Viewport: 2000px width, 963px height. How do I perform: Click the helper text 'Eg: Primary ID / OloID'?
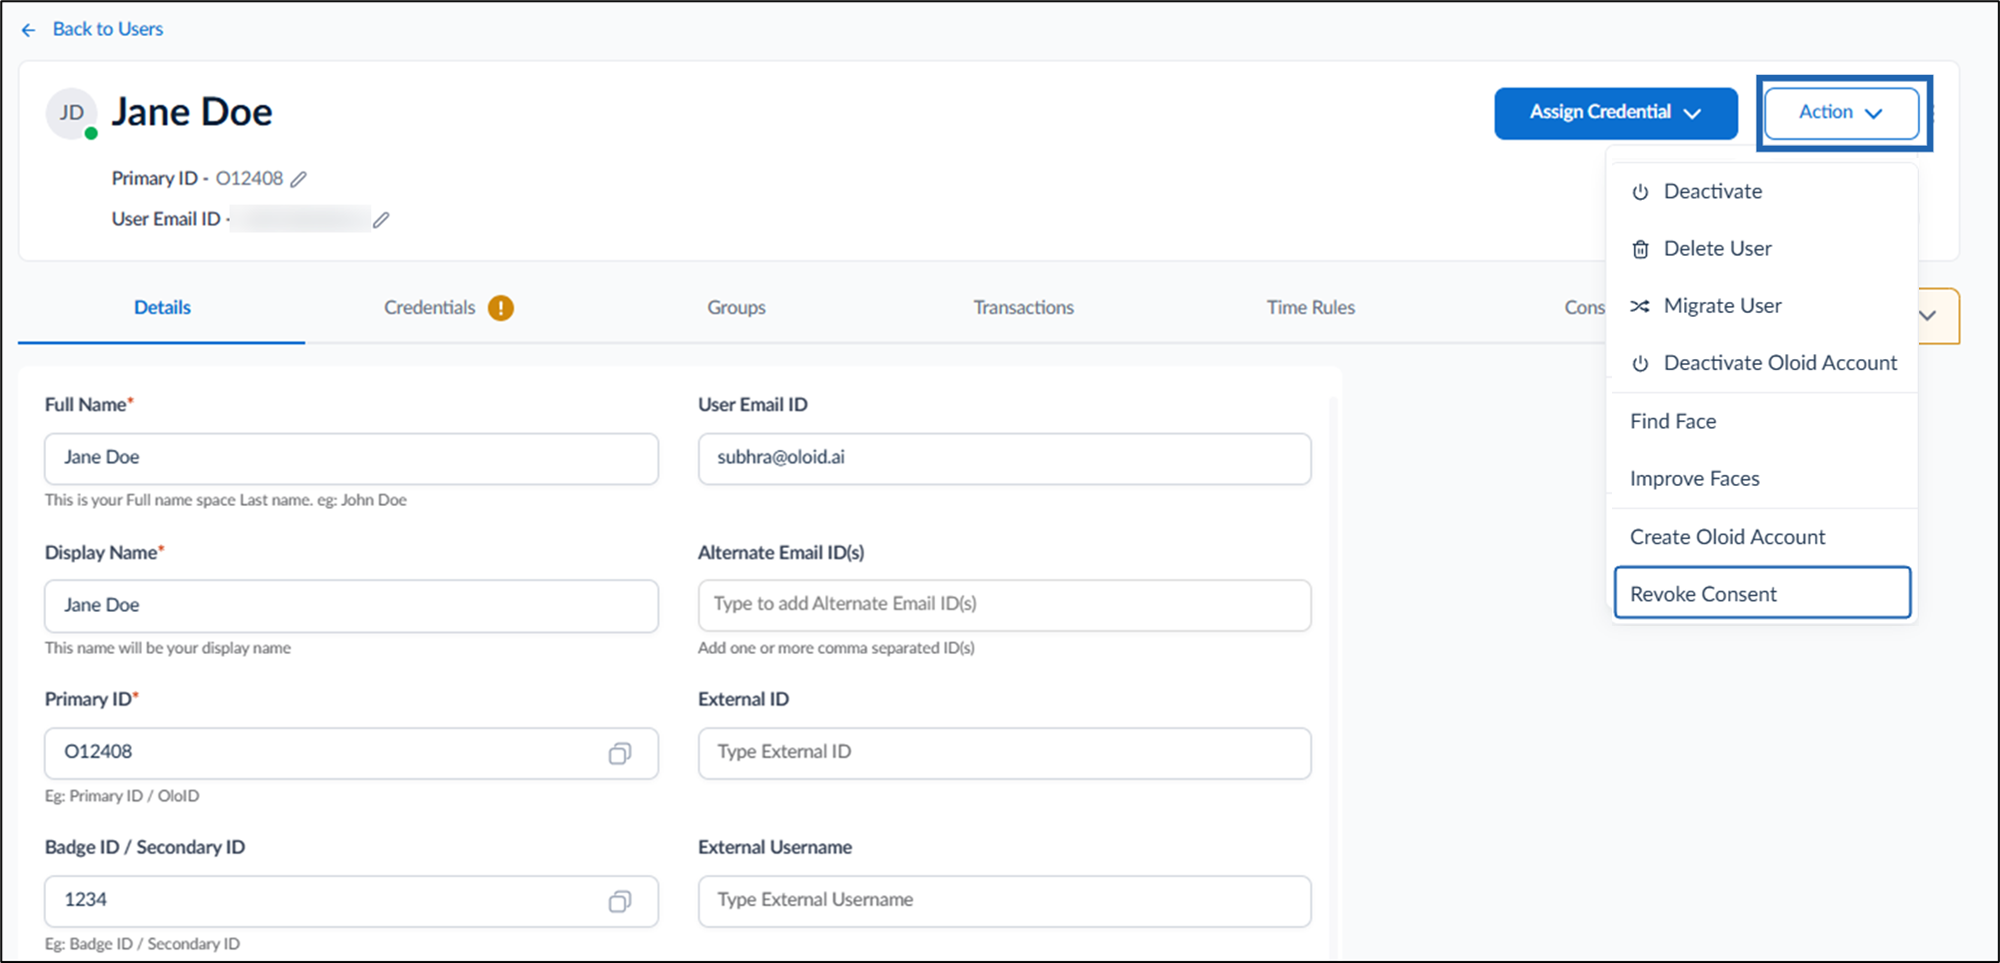[x=122, y=796]
